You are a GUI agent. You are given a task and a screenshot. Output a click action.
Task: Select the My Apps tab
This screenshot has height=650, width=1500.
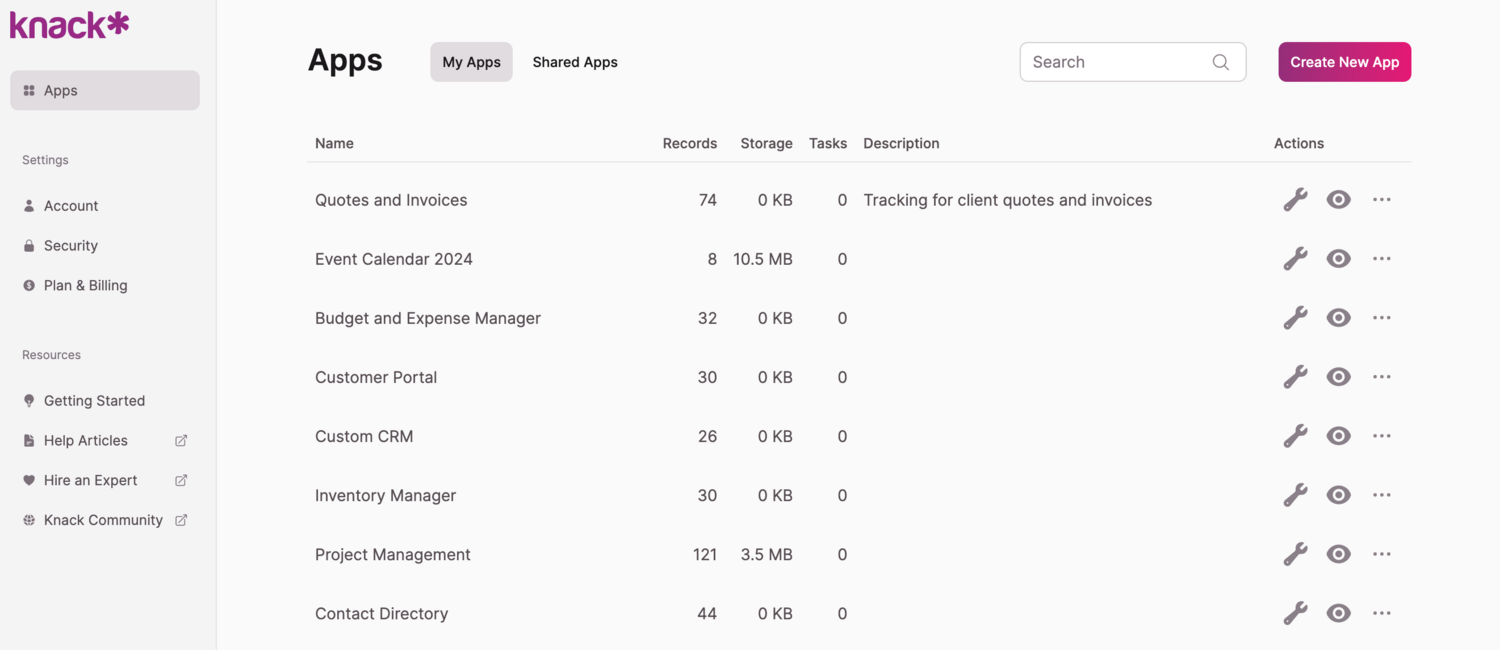tap(471, 61)
